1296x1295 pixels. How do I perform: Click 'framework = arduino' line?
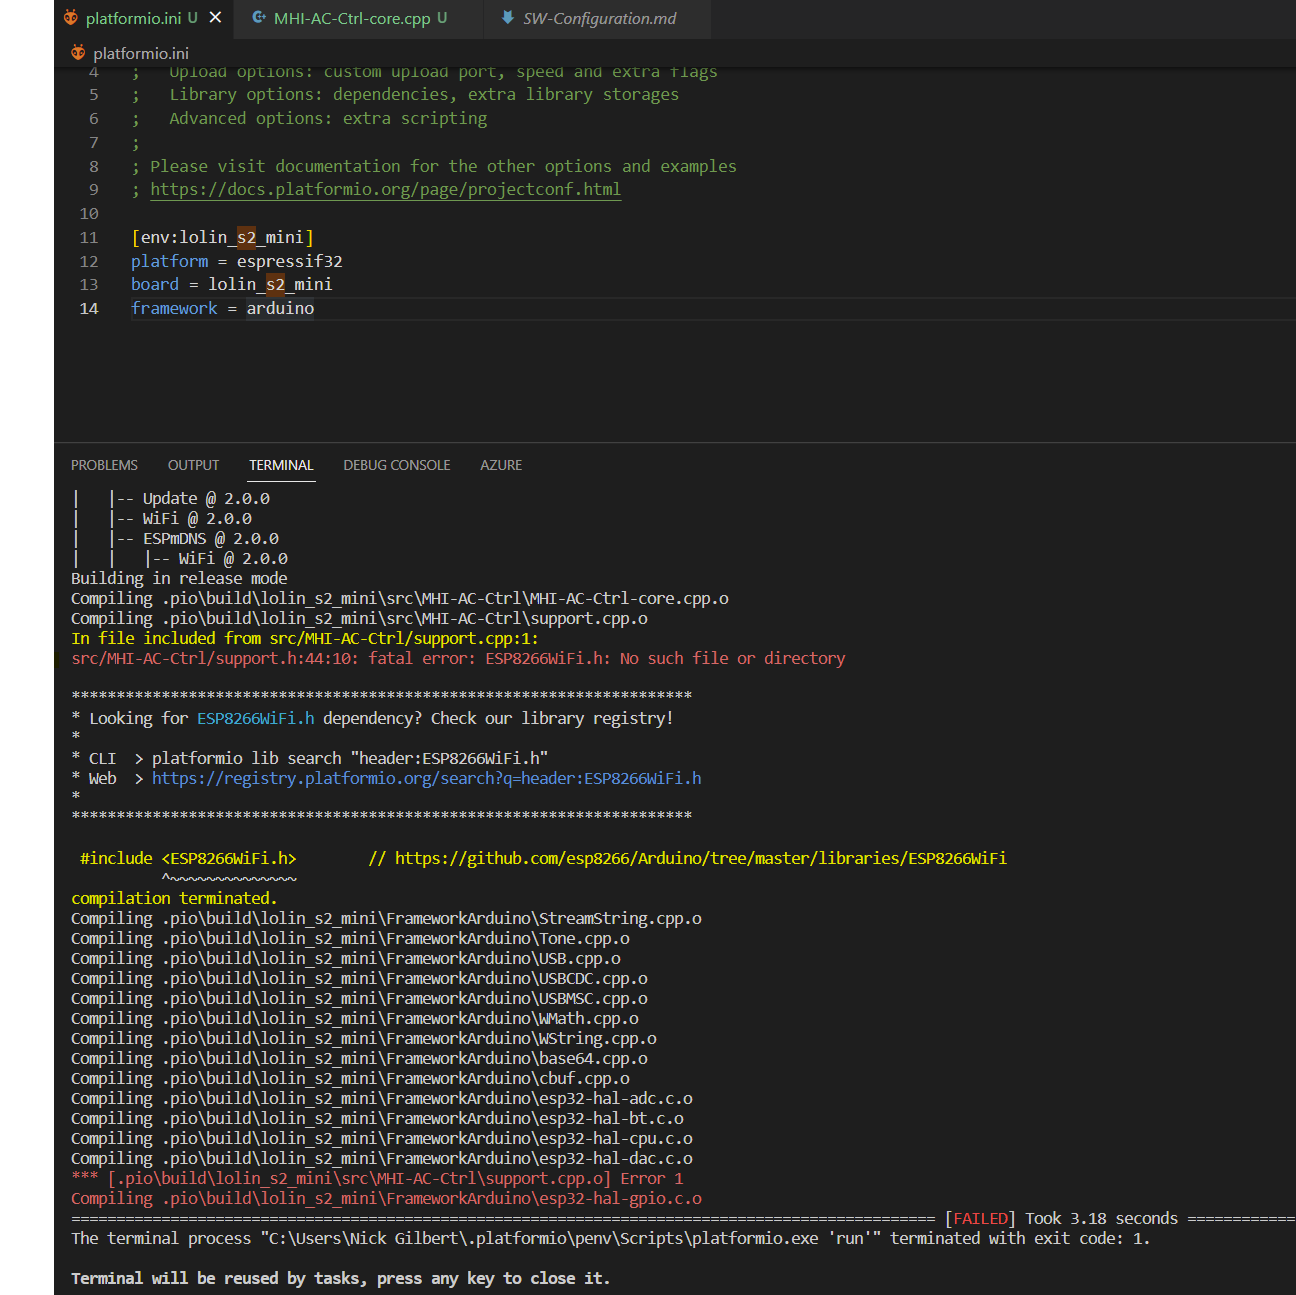click(222, 308)
